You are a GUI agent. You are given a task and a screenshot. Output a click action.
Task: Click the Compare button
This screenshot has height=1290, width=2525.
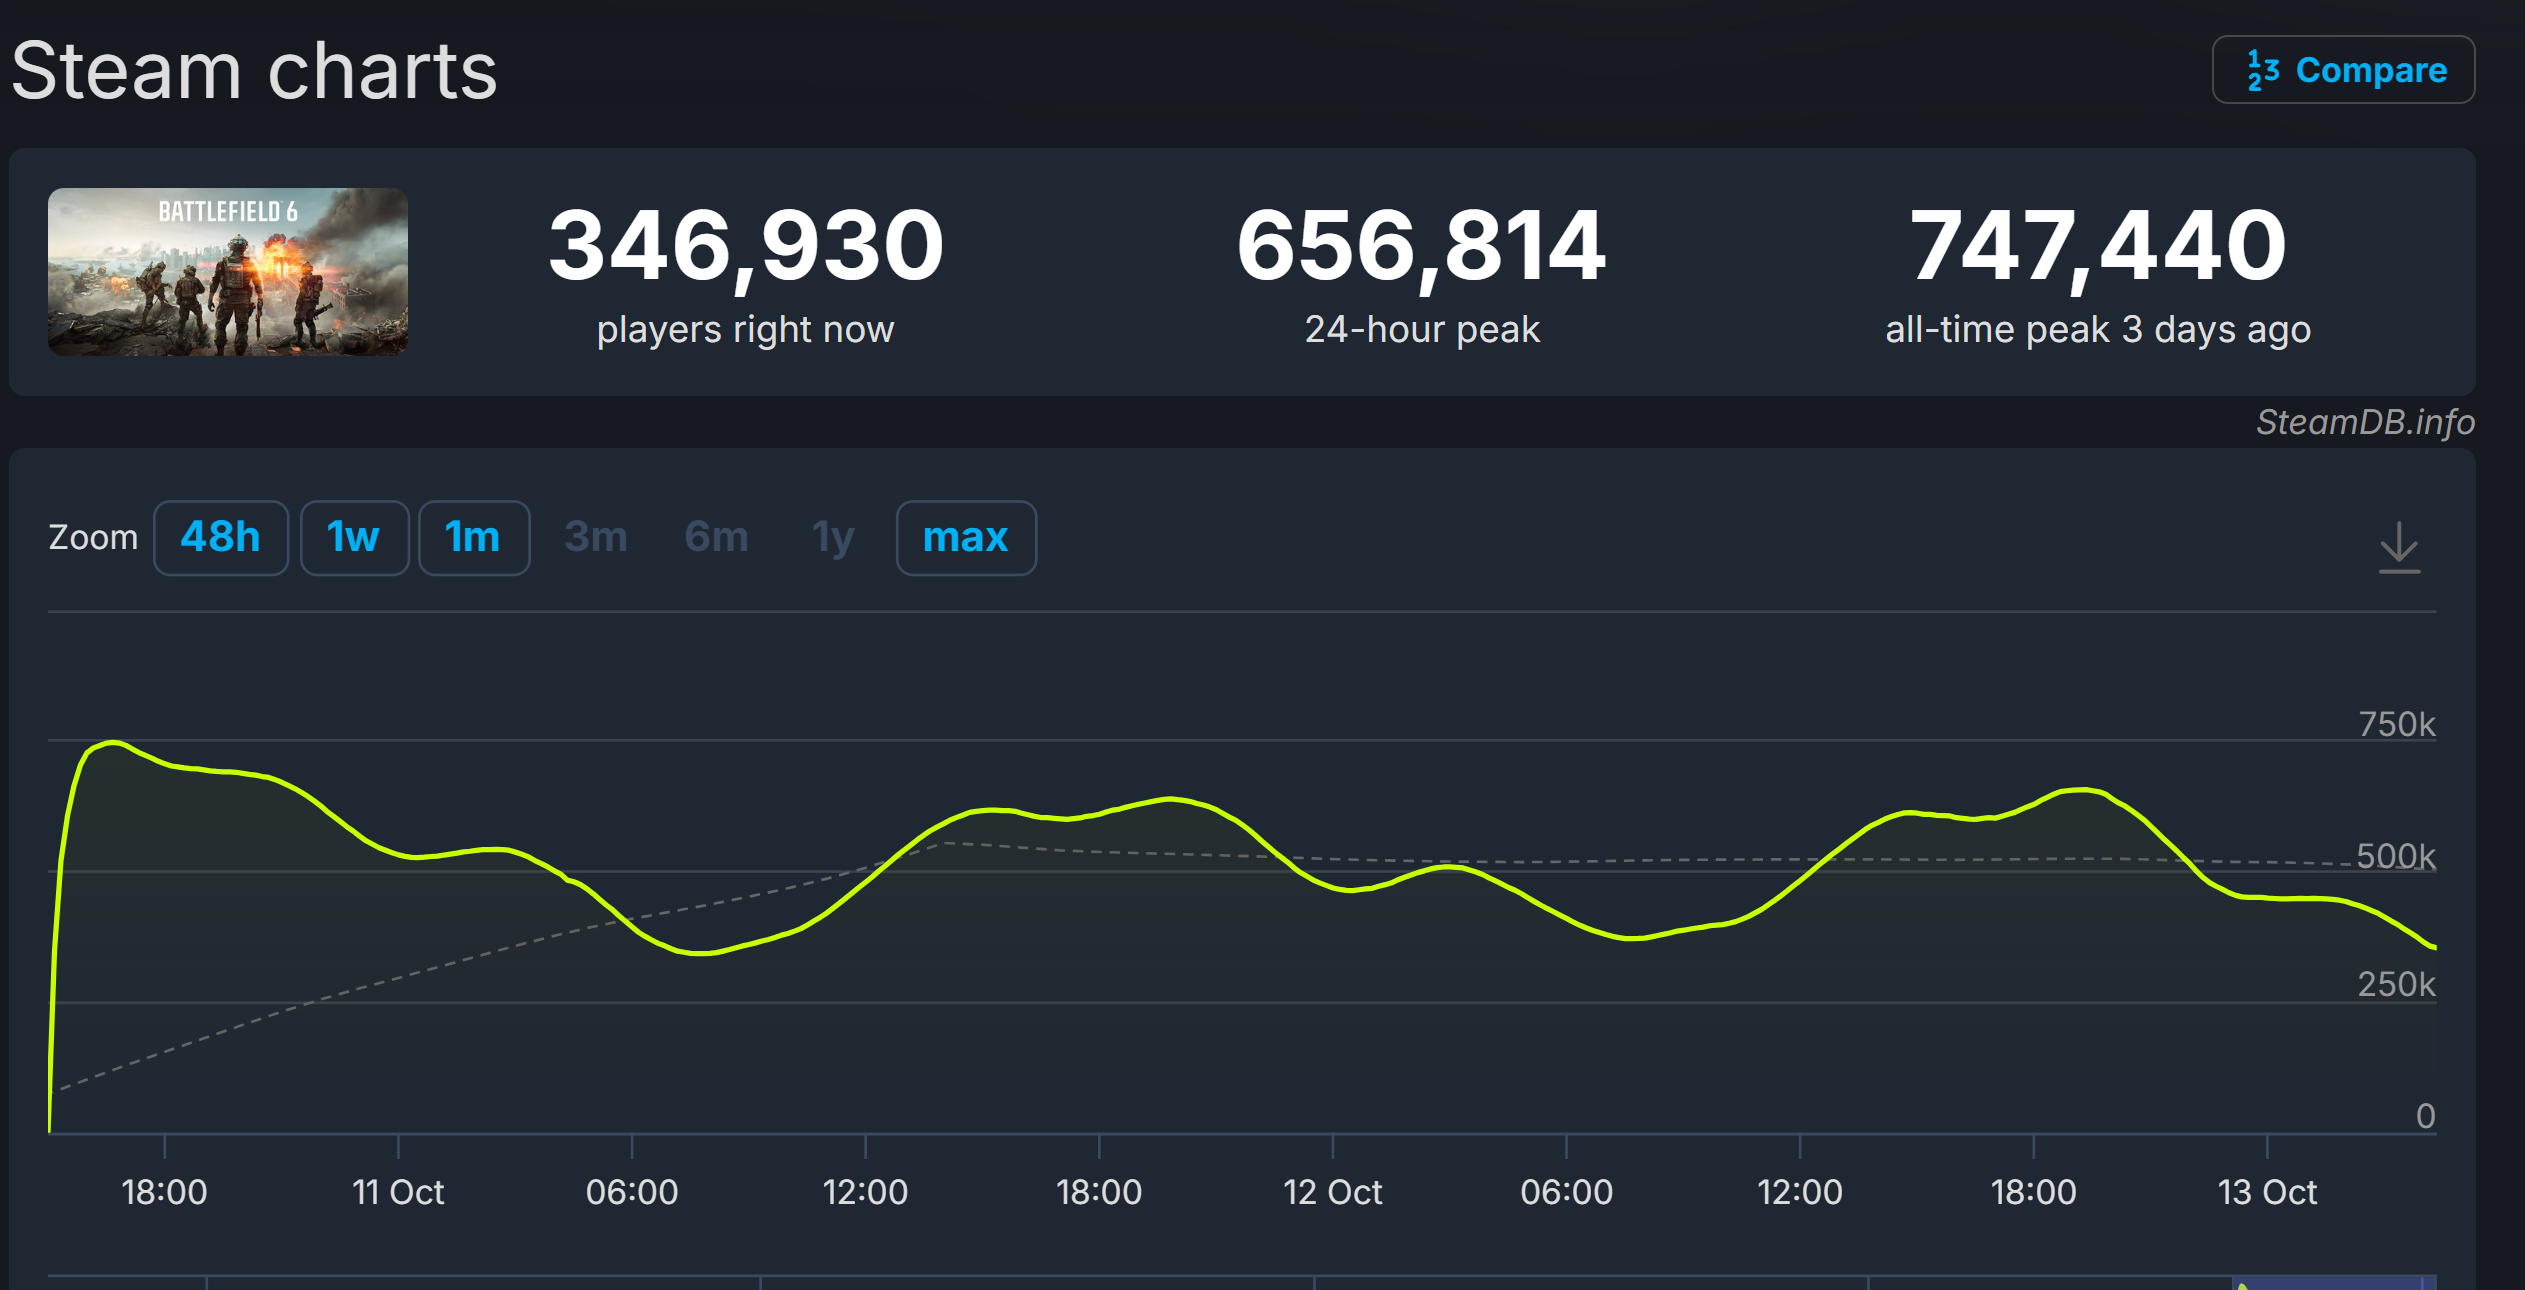[2343, 70]
